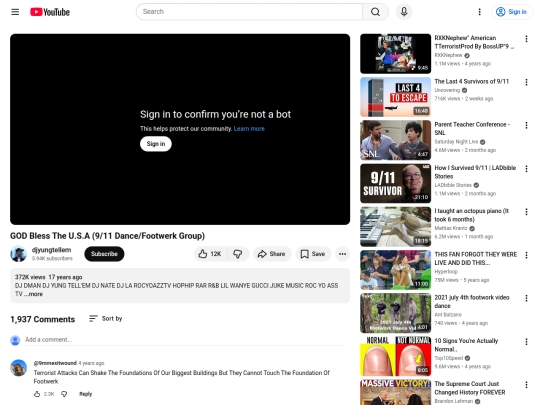Dislike the video with thumbs down

pyautogui.click(x=238, y=254)
